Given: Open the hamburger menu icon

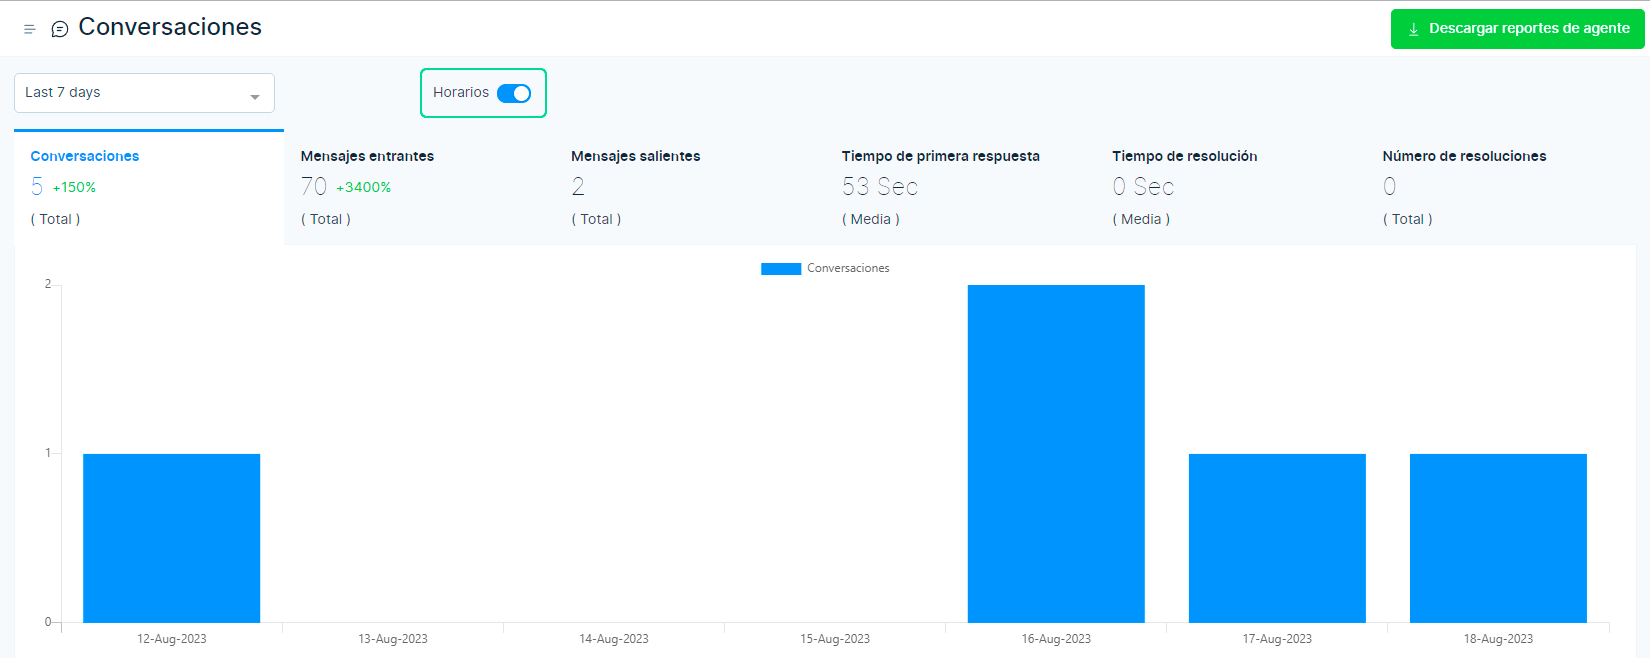Looking at the screenshot, I should [29, 29].
